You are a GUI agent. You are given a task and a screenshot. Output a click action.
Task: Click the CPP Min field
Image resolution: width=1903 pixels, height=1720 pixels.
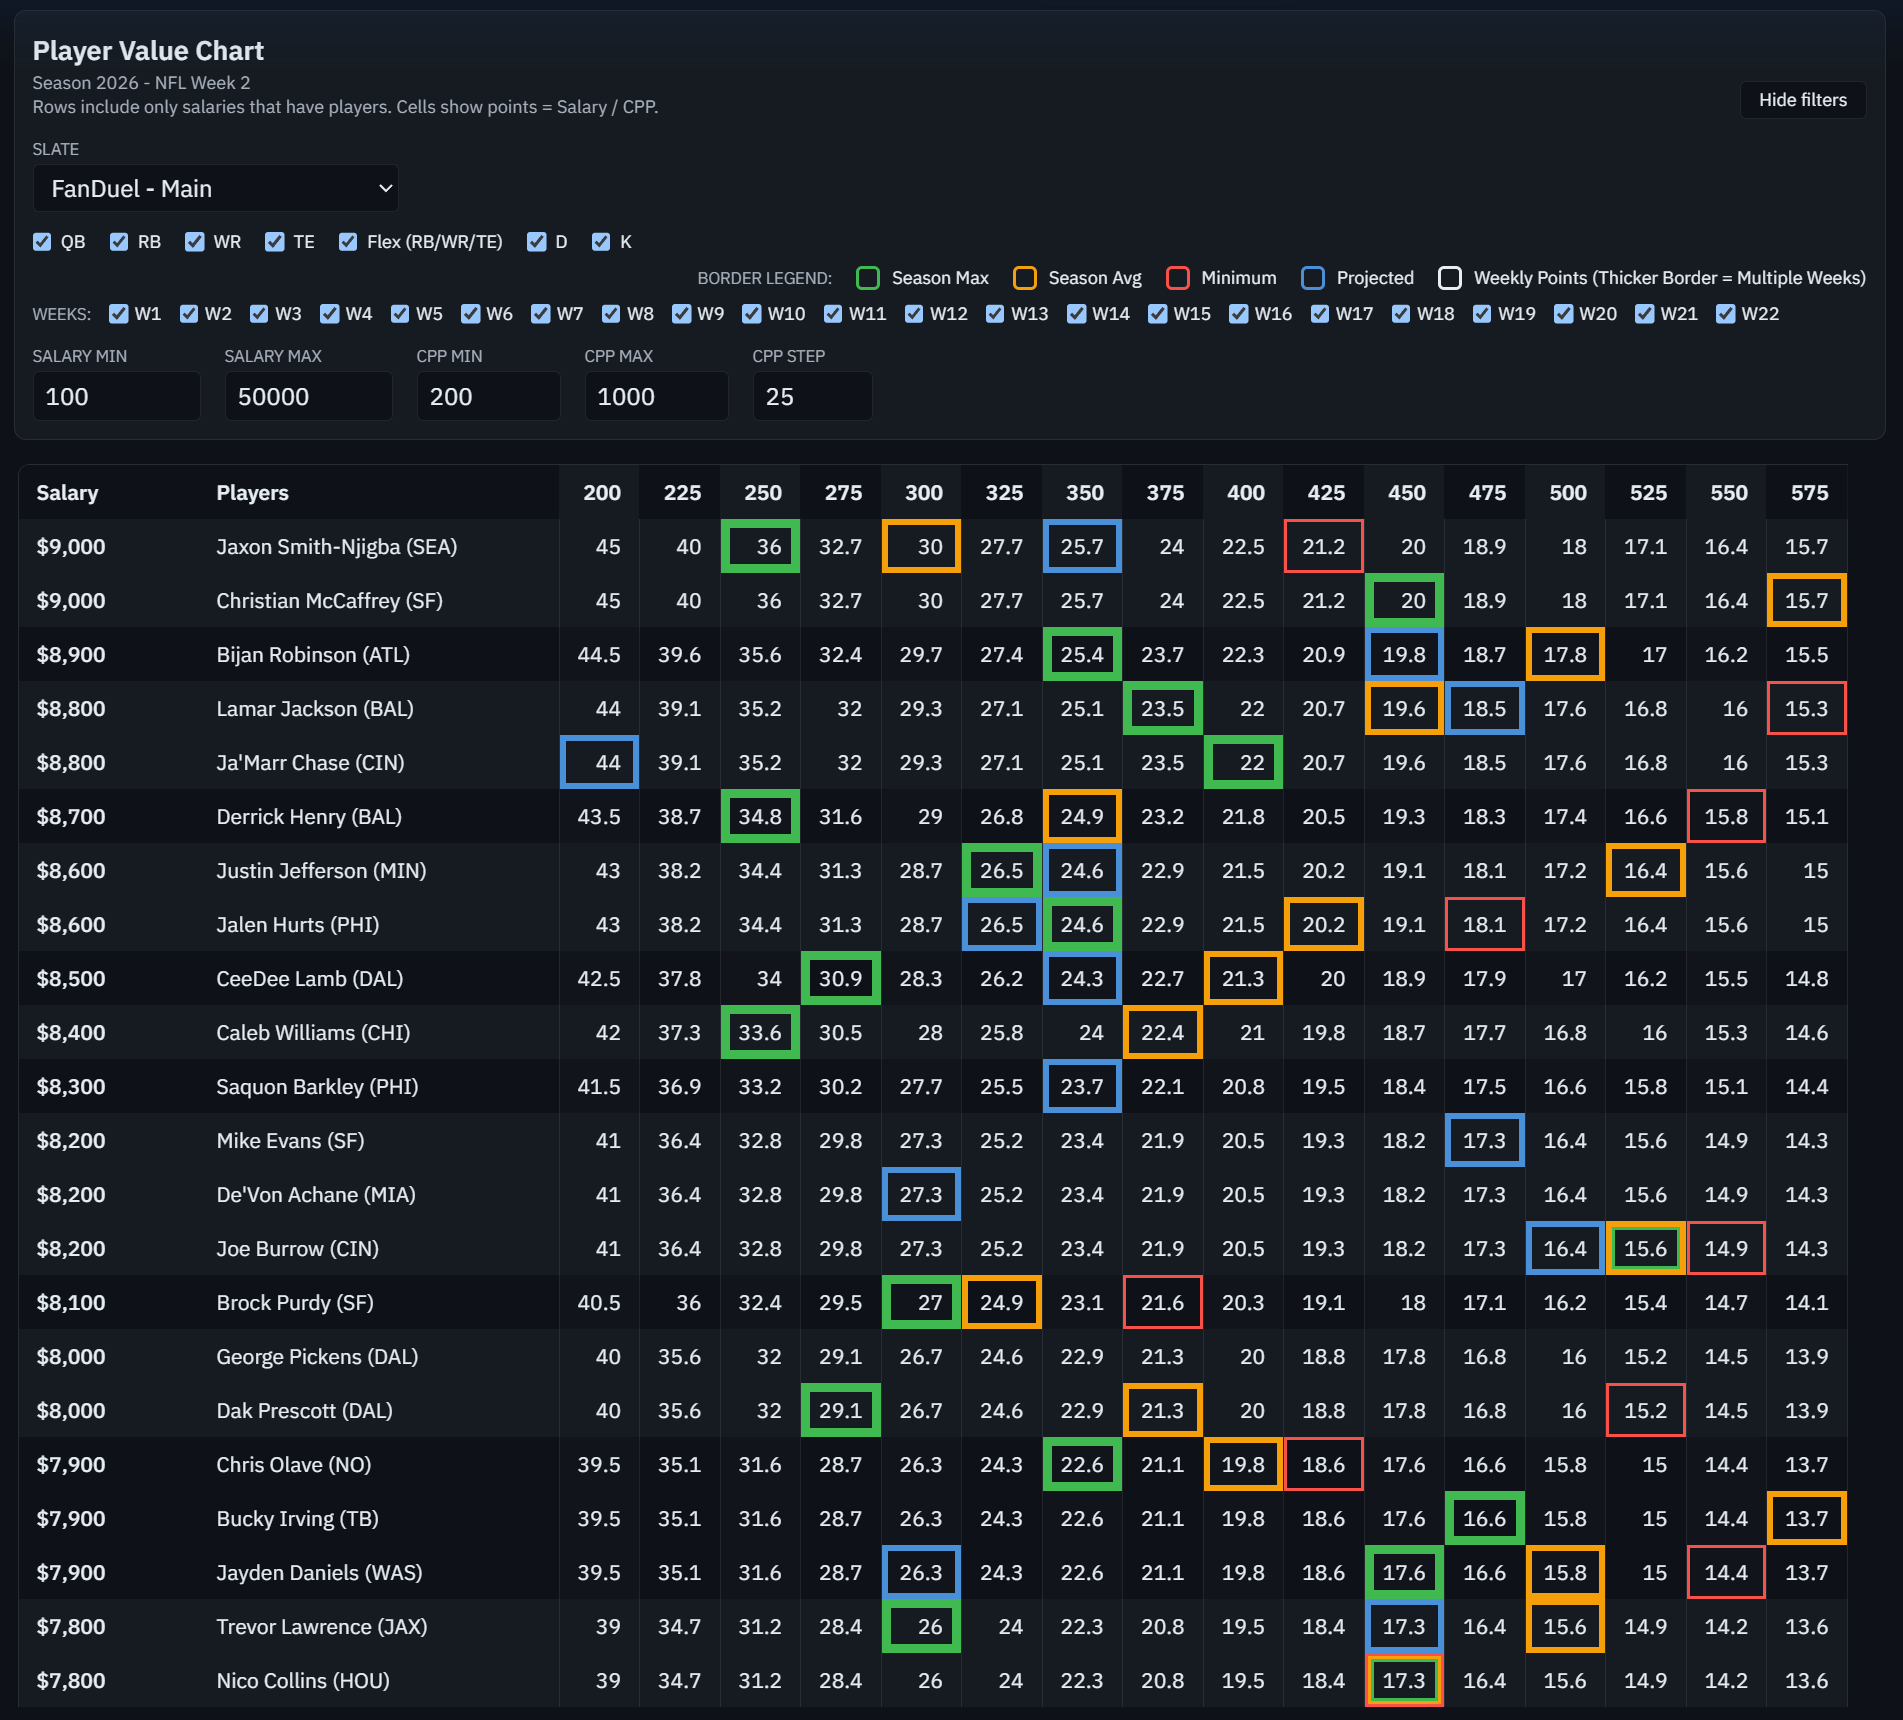pyautogui.click(x=488, y=396)
